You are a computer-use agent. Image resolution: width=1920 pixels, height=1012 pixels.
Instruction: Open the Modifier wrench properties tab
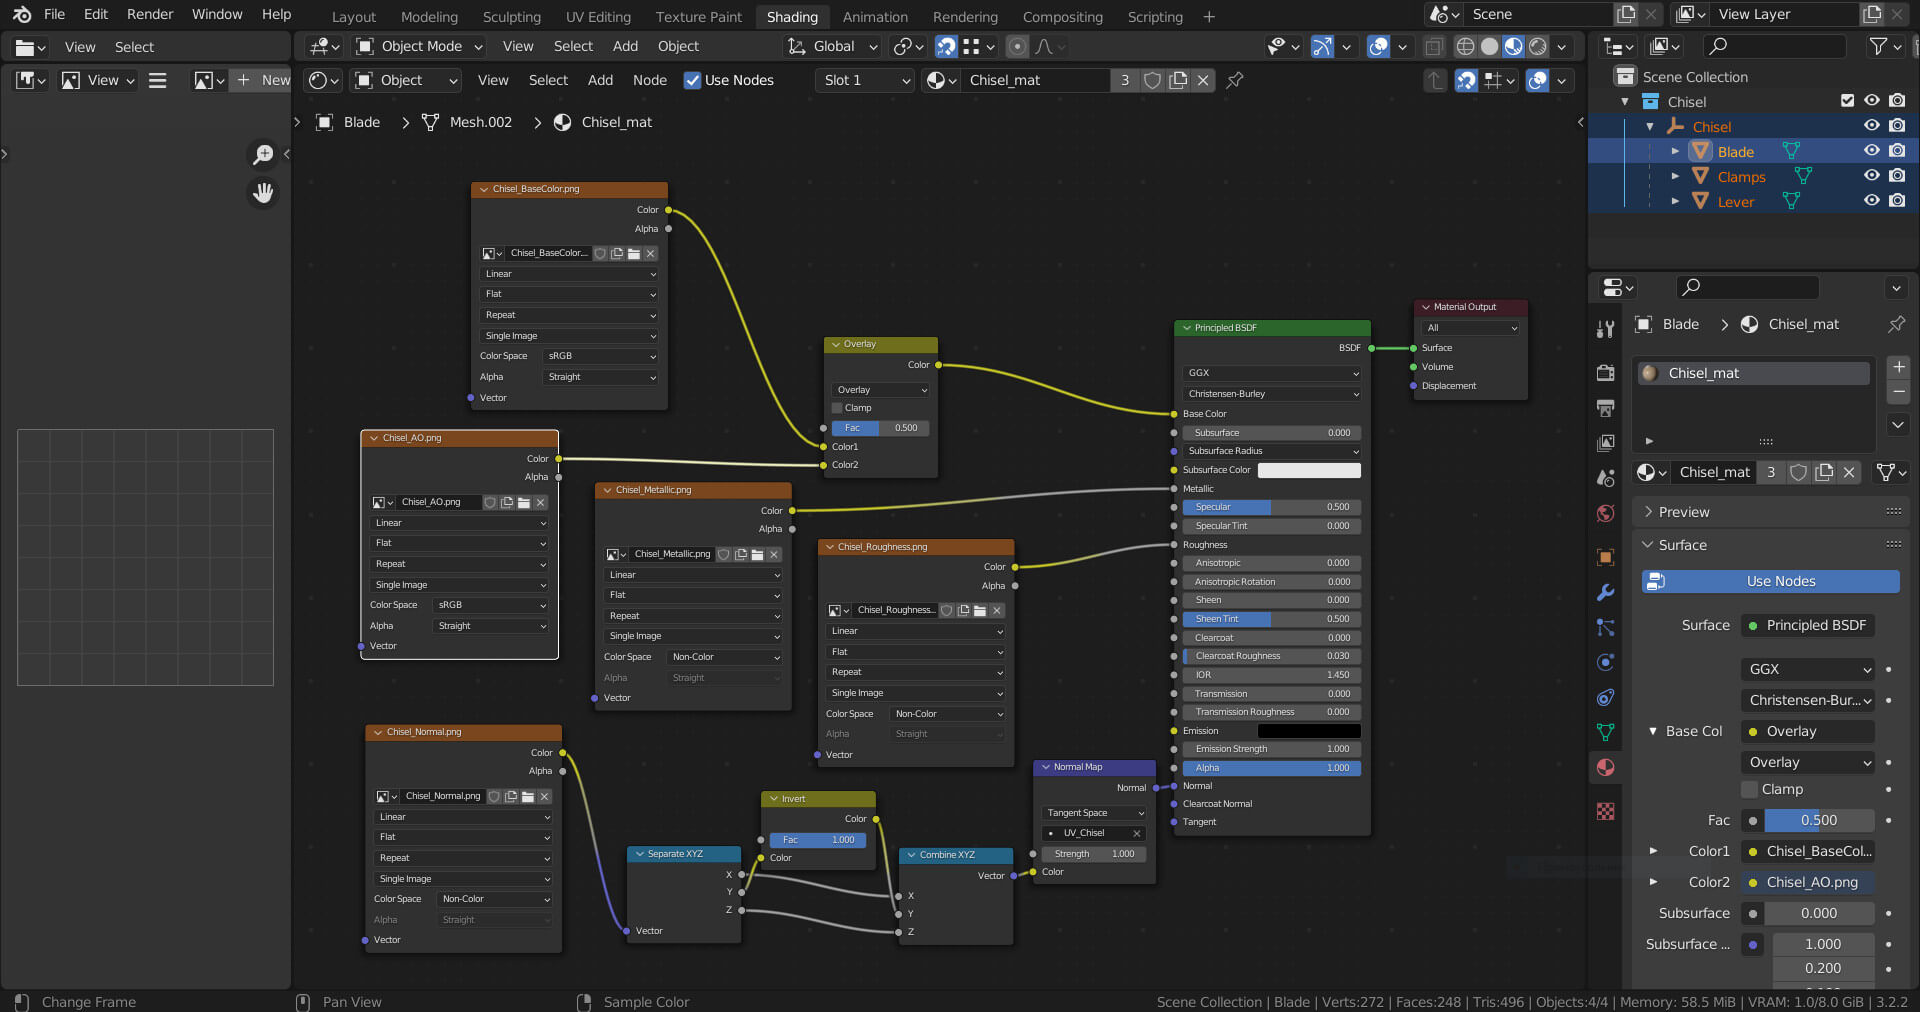[x=1605, y=592]
